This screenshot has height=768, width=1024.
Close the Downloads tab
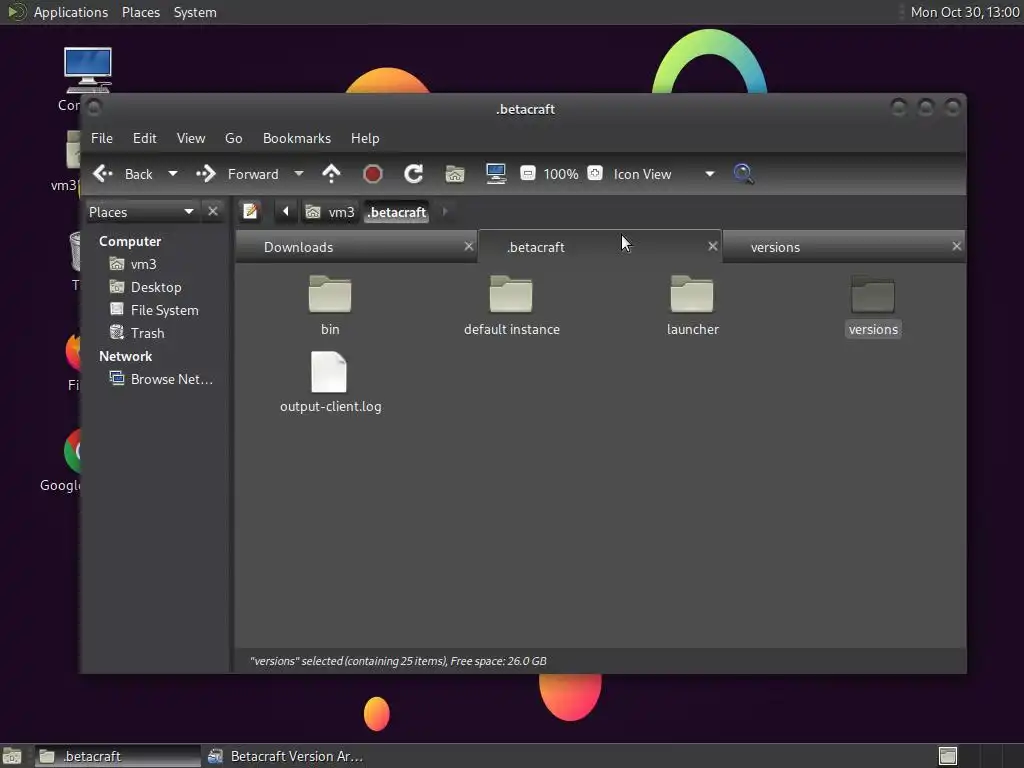[x=468, y=246]
